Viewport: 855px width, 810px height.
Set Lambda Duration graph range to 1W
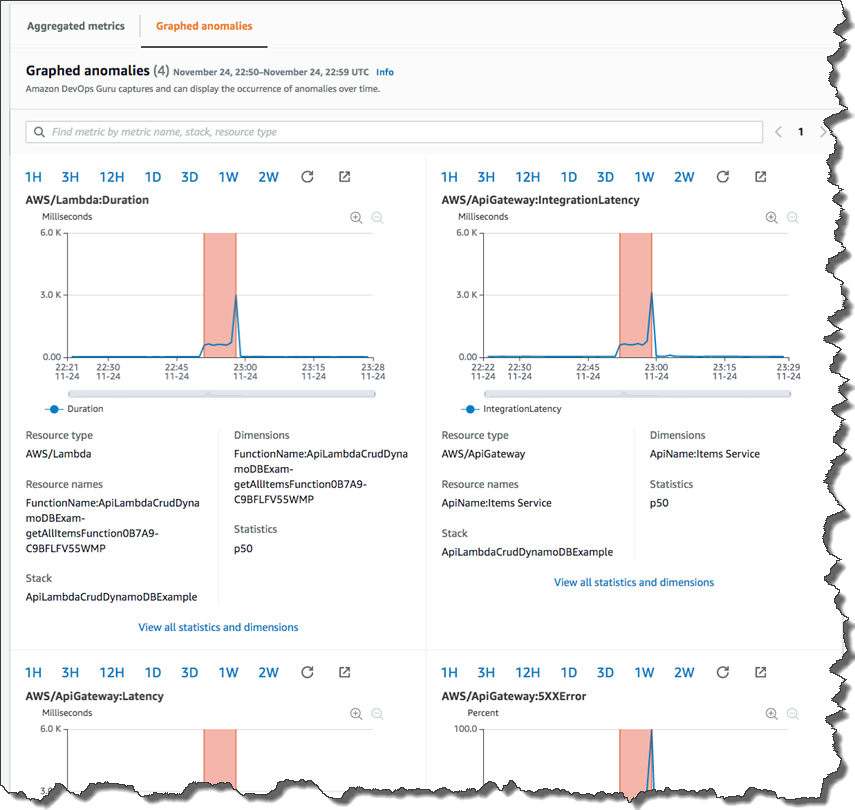tap(228, 177)
